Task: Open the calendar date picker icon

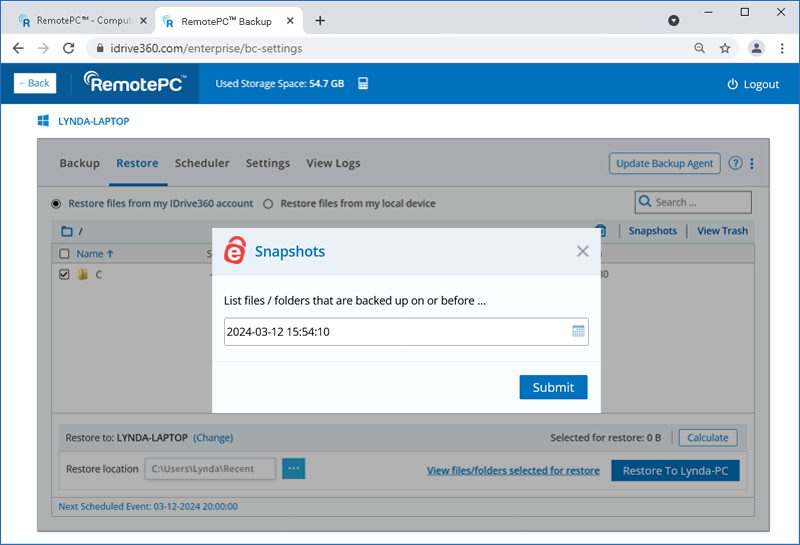Action: click(578, 331)
